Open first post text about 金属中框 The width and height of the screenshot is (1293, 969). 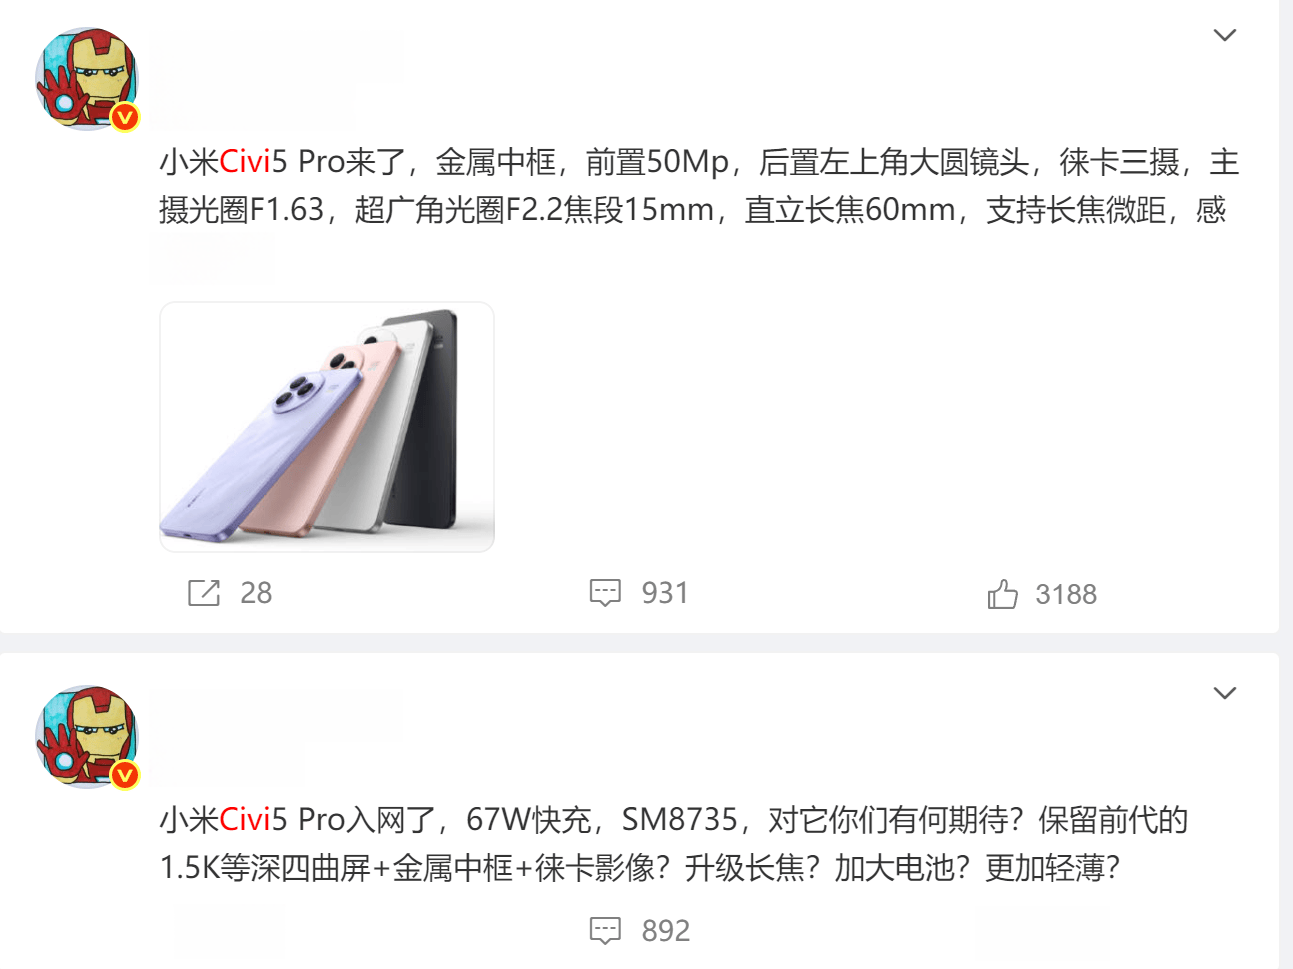point(699,186)
